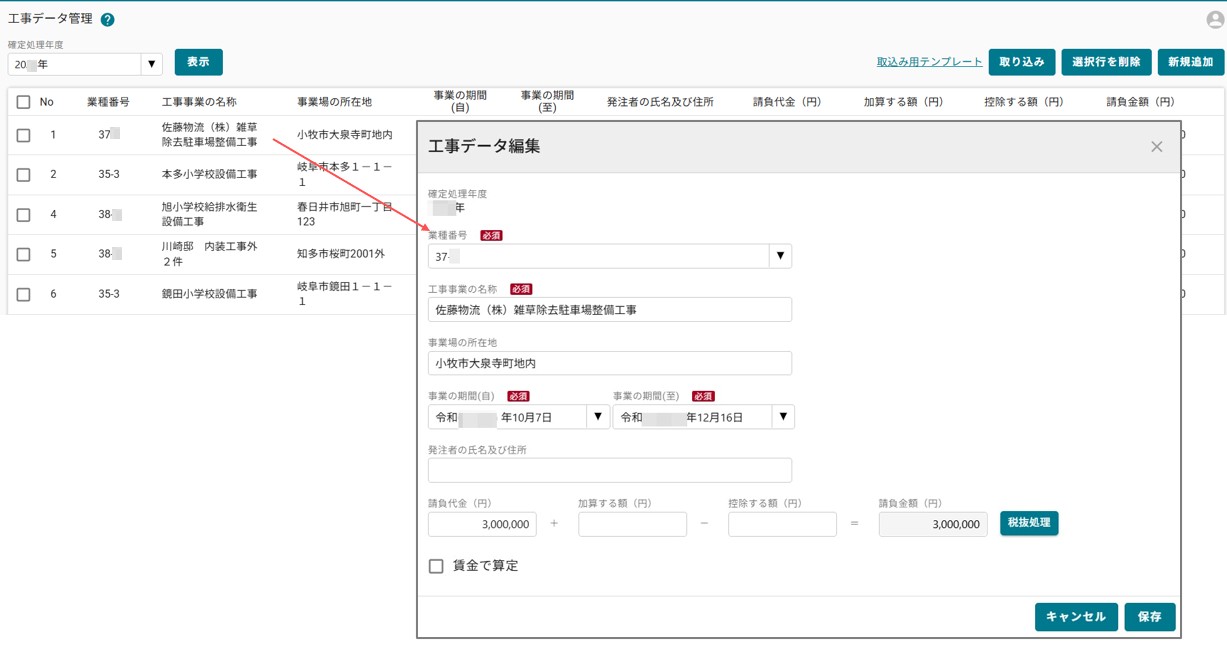Click the 税抜処理 button
Viewport: 1227px width, 646px height.
coord(1029,523)
